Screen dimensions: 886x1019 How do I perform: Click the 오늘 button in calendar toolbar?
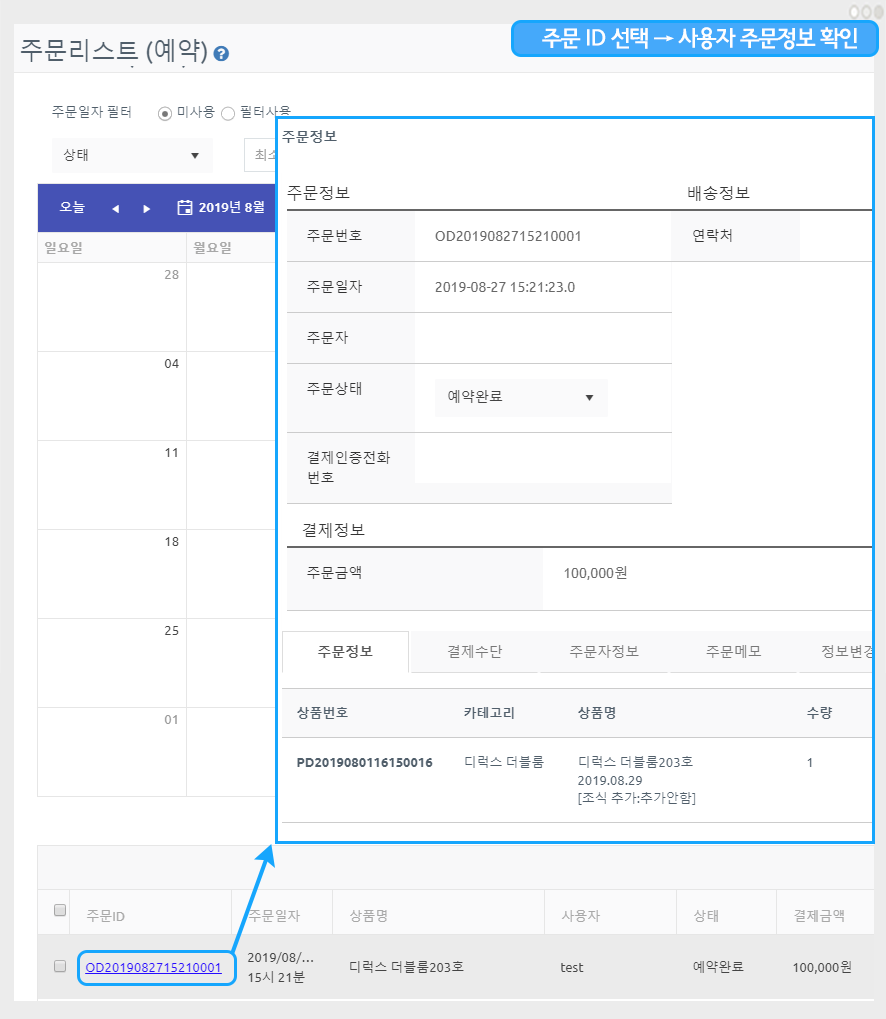pos(72,208)
